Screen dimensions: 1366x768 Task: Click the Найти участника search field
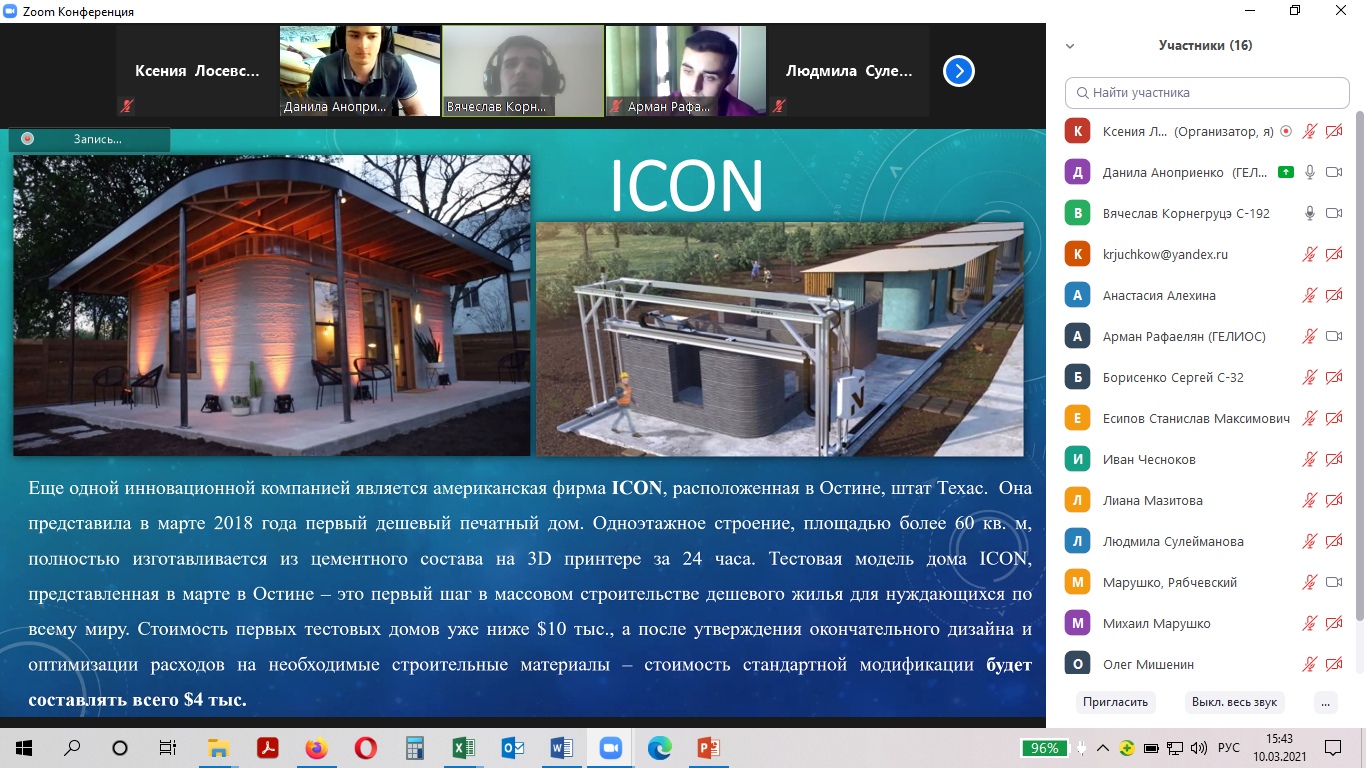point(1207,92)
